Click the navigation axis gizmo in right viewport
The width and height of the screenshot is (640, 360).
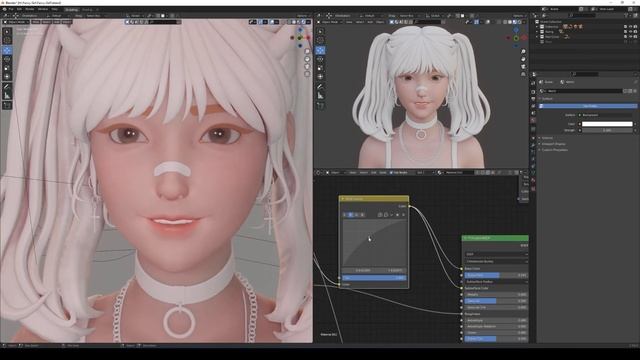516,38
